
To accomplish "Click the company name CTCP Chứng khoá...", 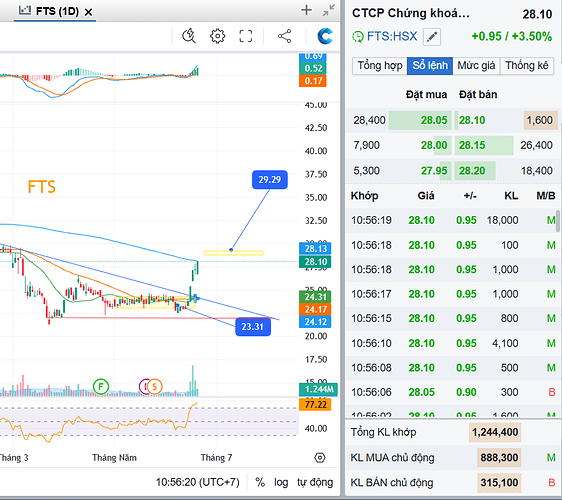I will pyautogui.click(x=410, y=14).
